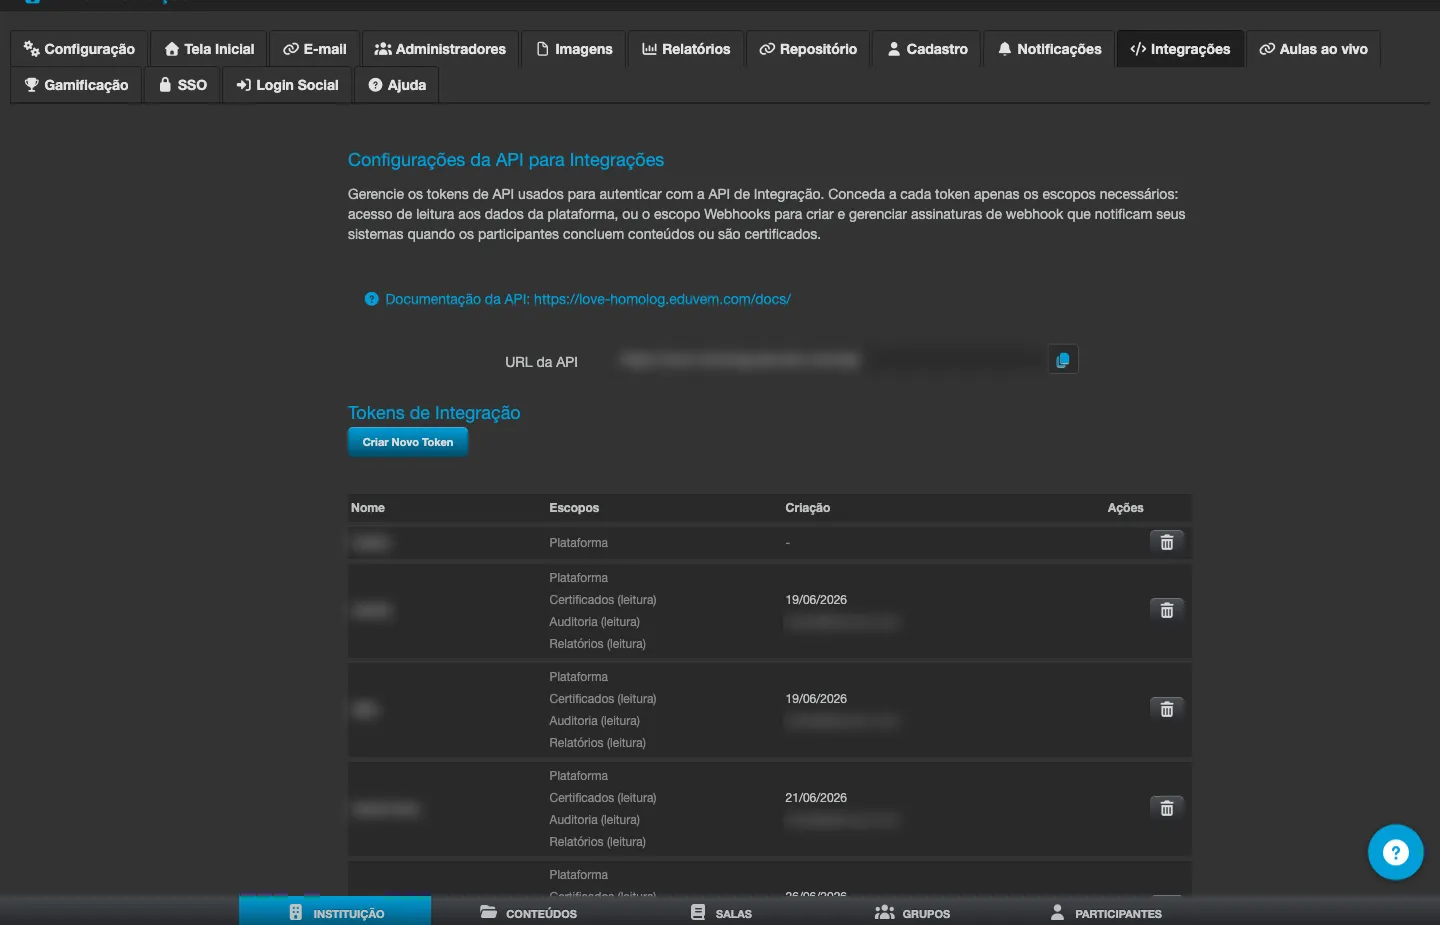Click the Criação column header
The width and height of the screenshot is (1440, 925).
(808, 508)
